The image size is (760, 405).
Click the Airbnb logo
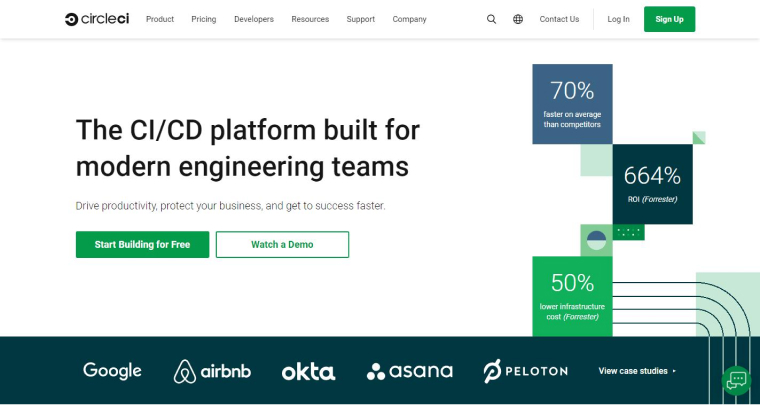(x=212, y=372)
